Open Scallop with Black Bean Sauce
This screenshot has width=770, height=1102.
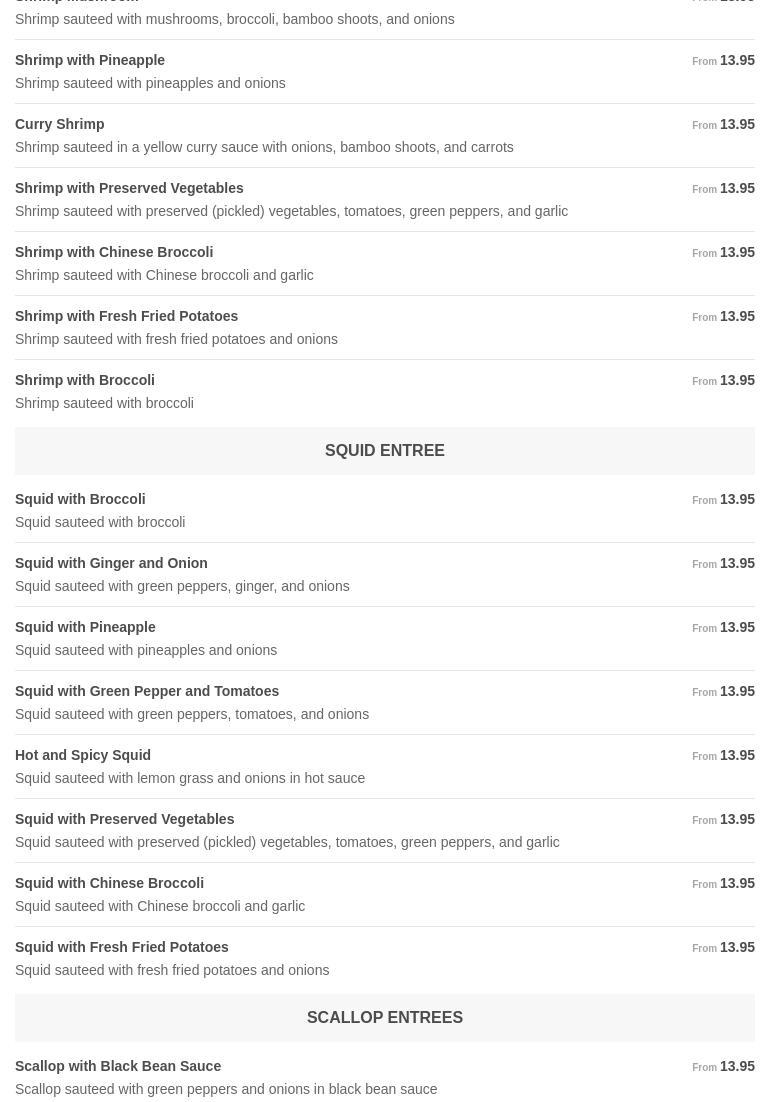[118, 1066]
